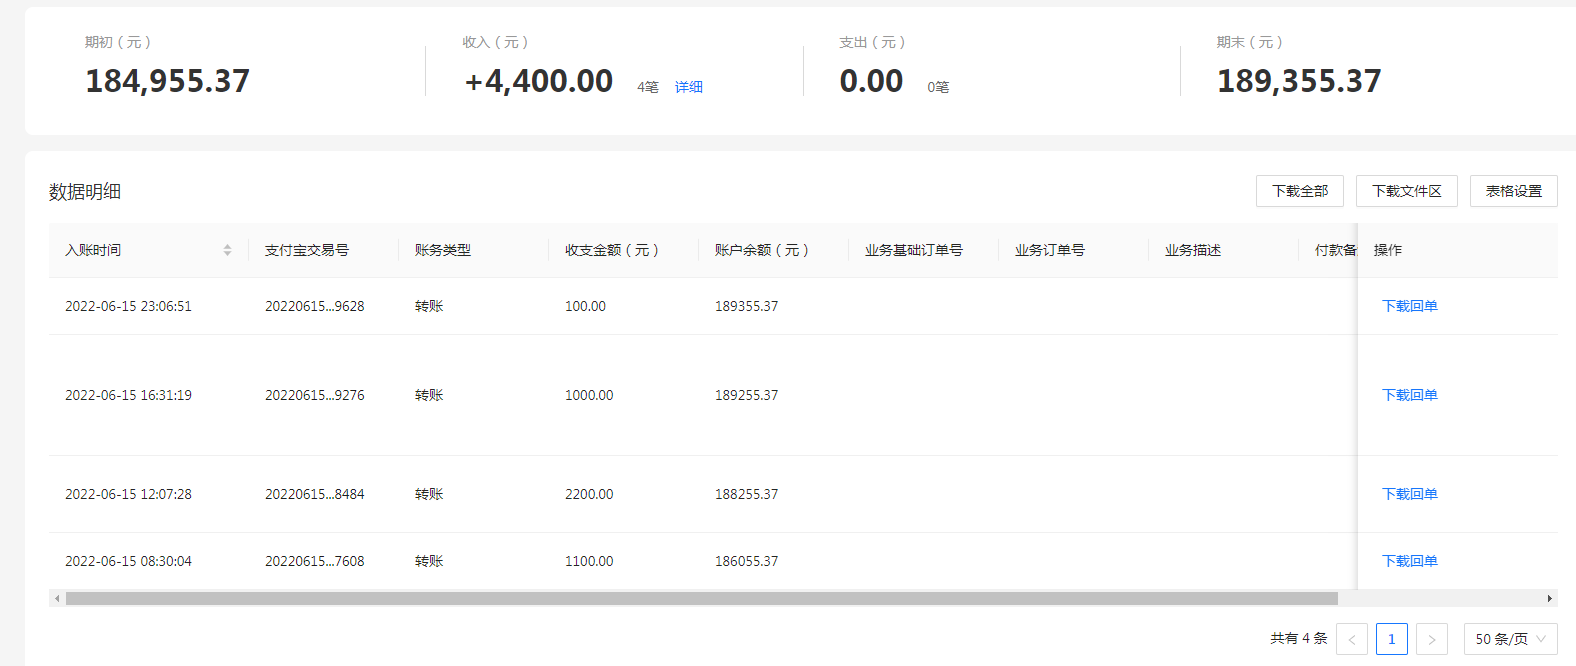Click the 数据明细 section title
The image size is (1576, 666).
[85, 191]
